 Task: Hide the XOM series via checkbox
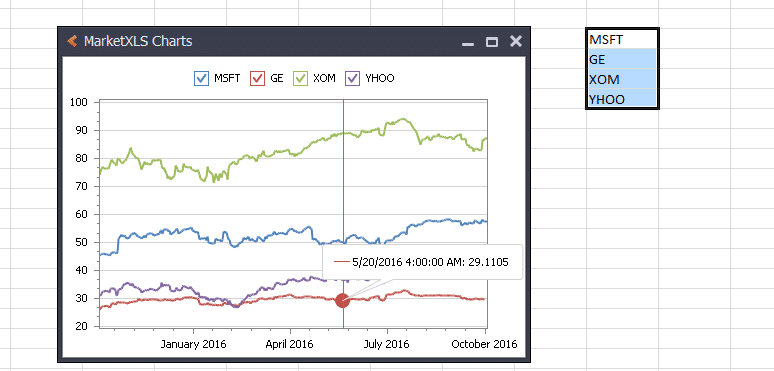[301, 78]
